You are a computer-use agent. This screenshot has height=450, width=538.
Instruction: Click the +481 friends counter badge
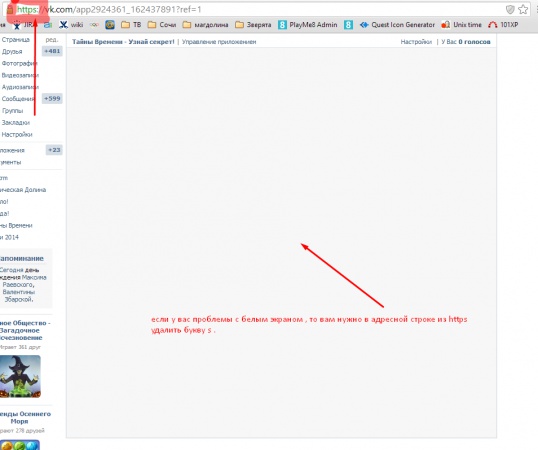pos(52,51)
